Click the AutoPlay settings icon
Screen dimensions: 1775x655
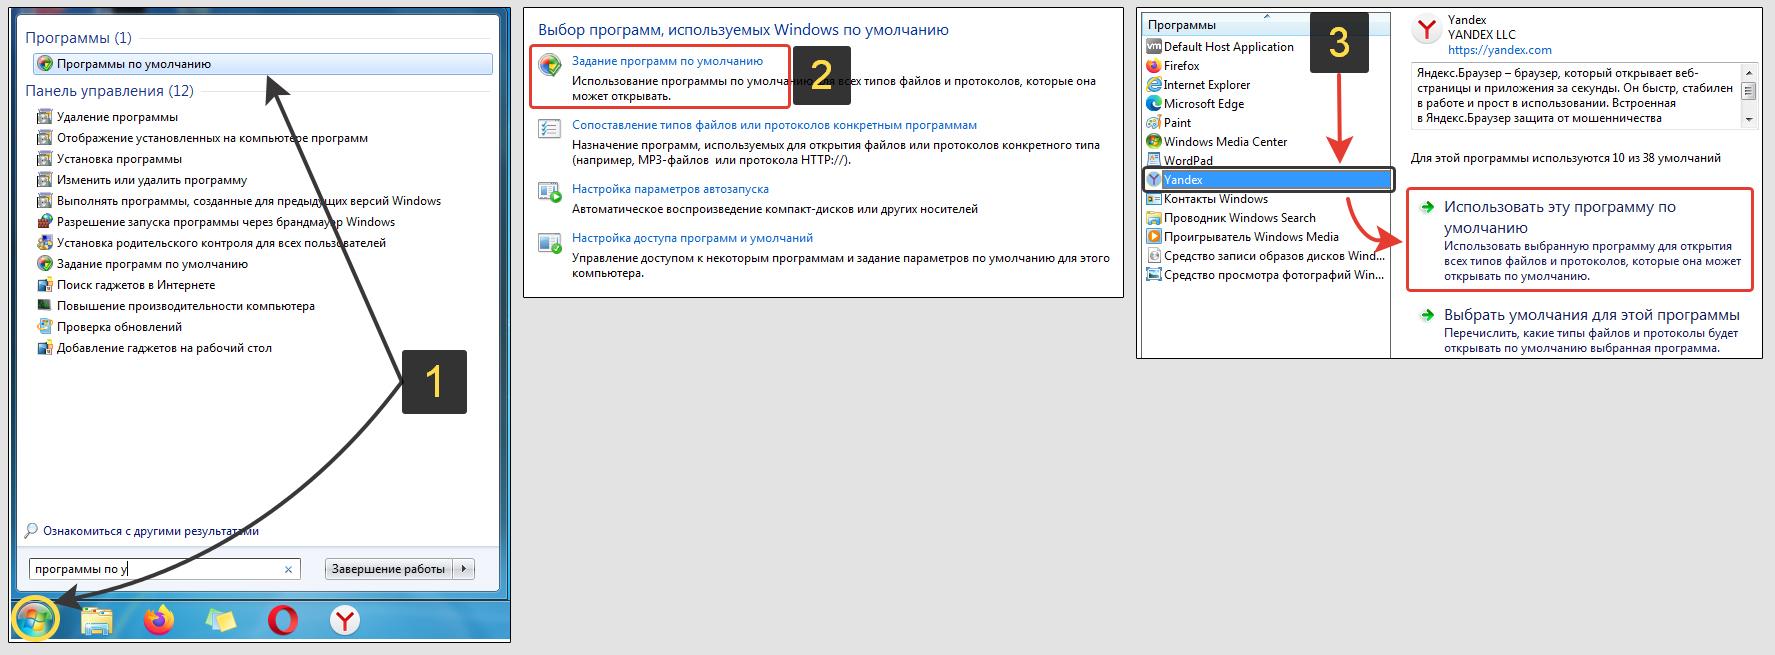pos(550,192)
